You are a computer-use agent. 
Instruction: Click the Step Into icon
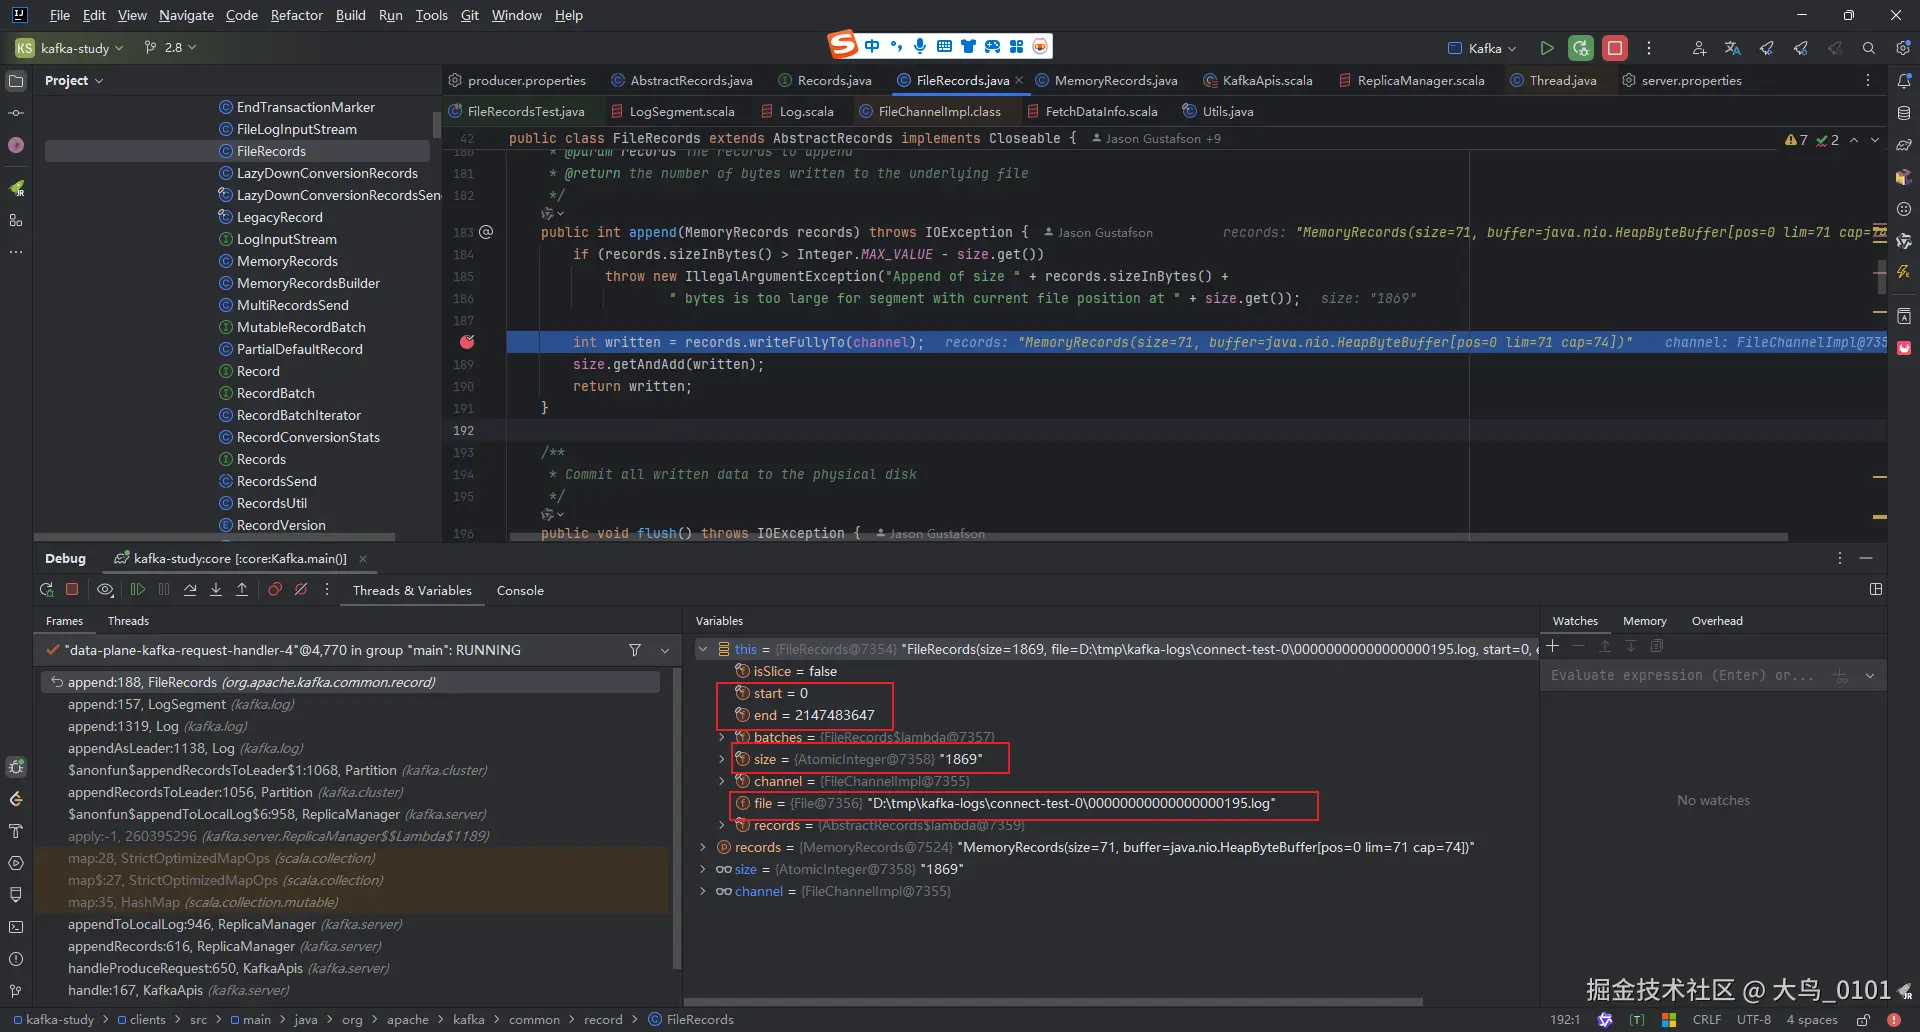(x=216, y=590)
